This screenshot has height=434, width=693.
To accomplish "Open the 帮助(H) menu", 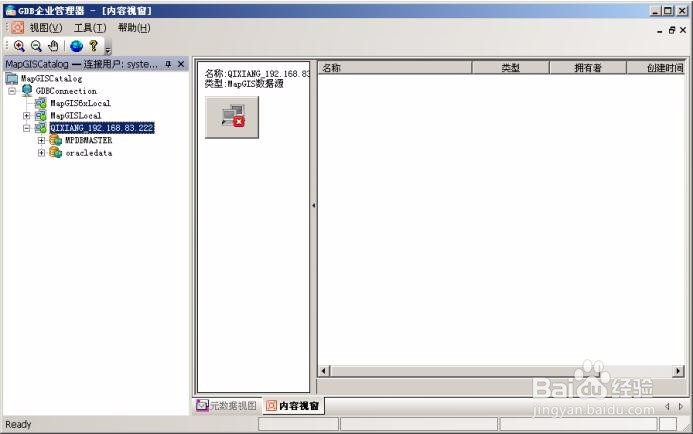I will [134, 28].
